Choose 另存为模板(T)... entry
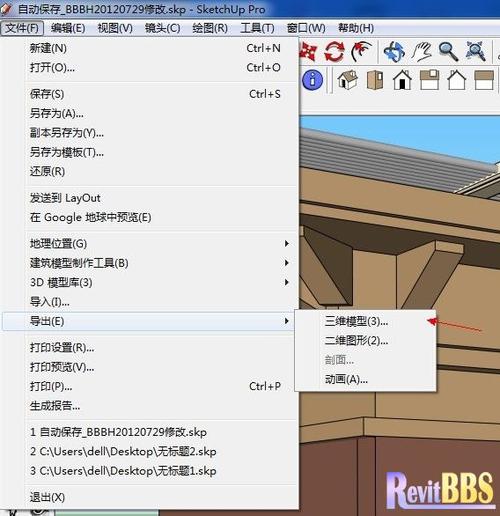The height and width of the screenshot is (516, 500). click(150, 152)
